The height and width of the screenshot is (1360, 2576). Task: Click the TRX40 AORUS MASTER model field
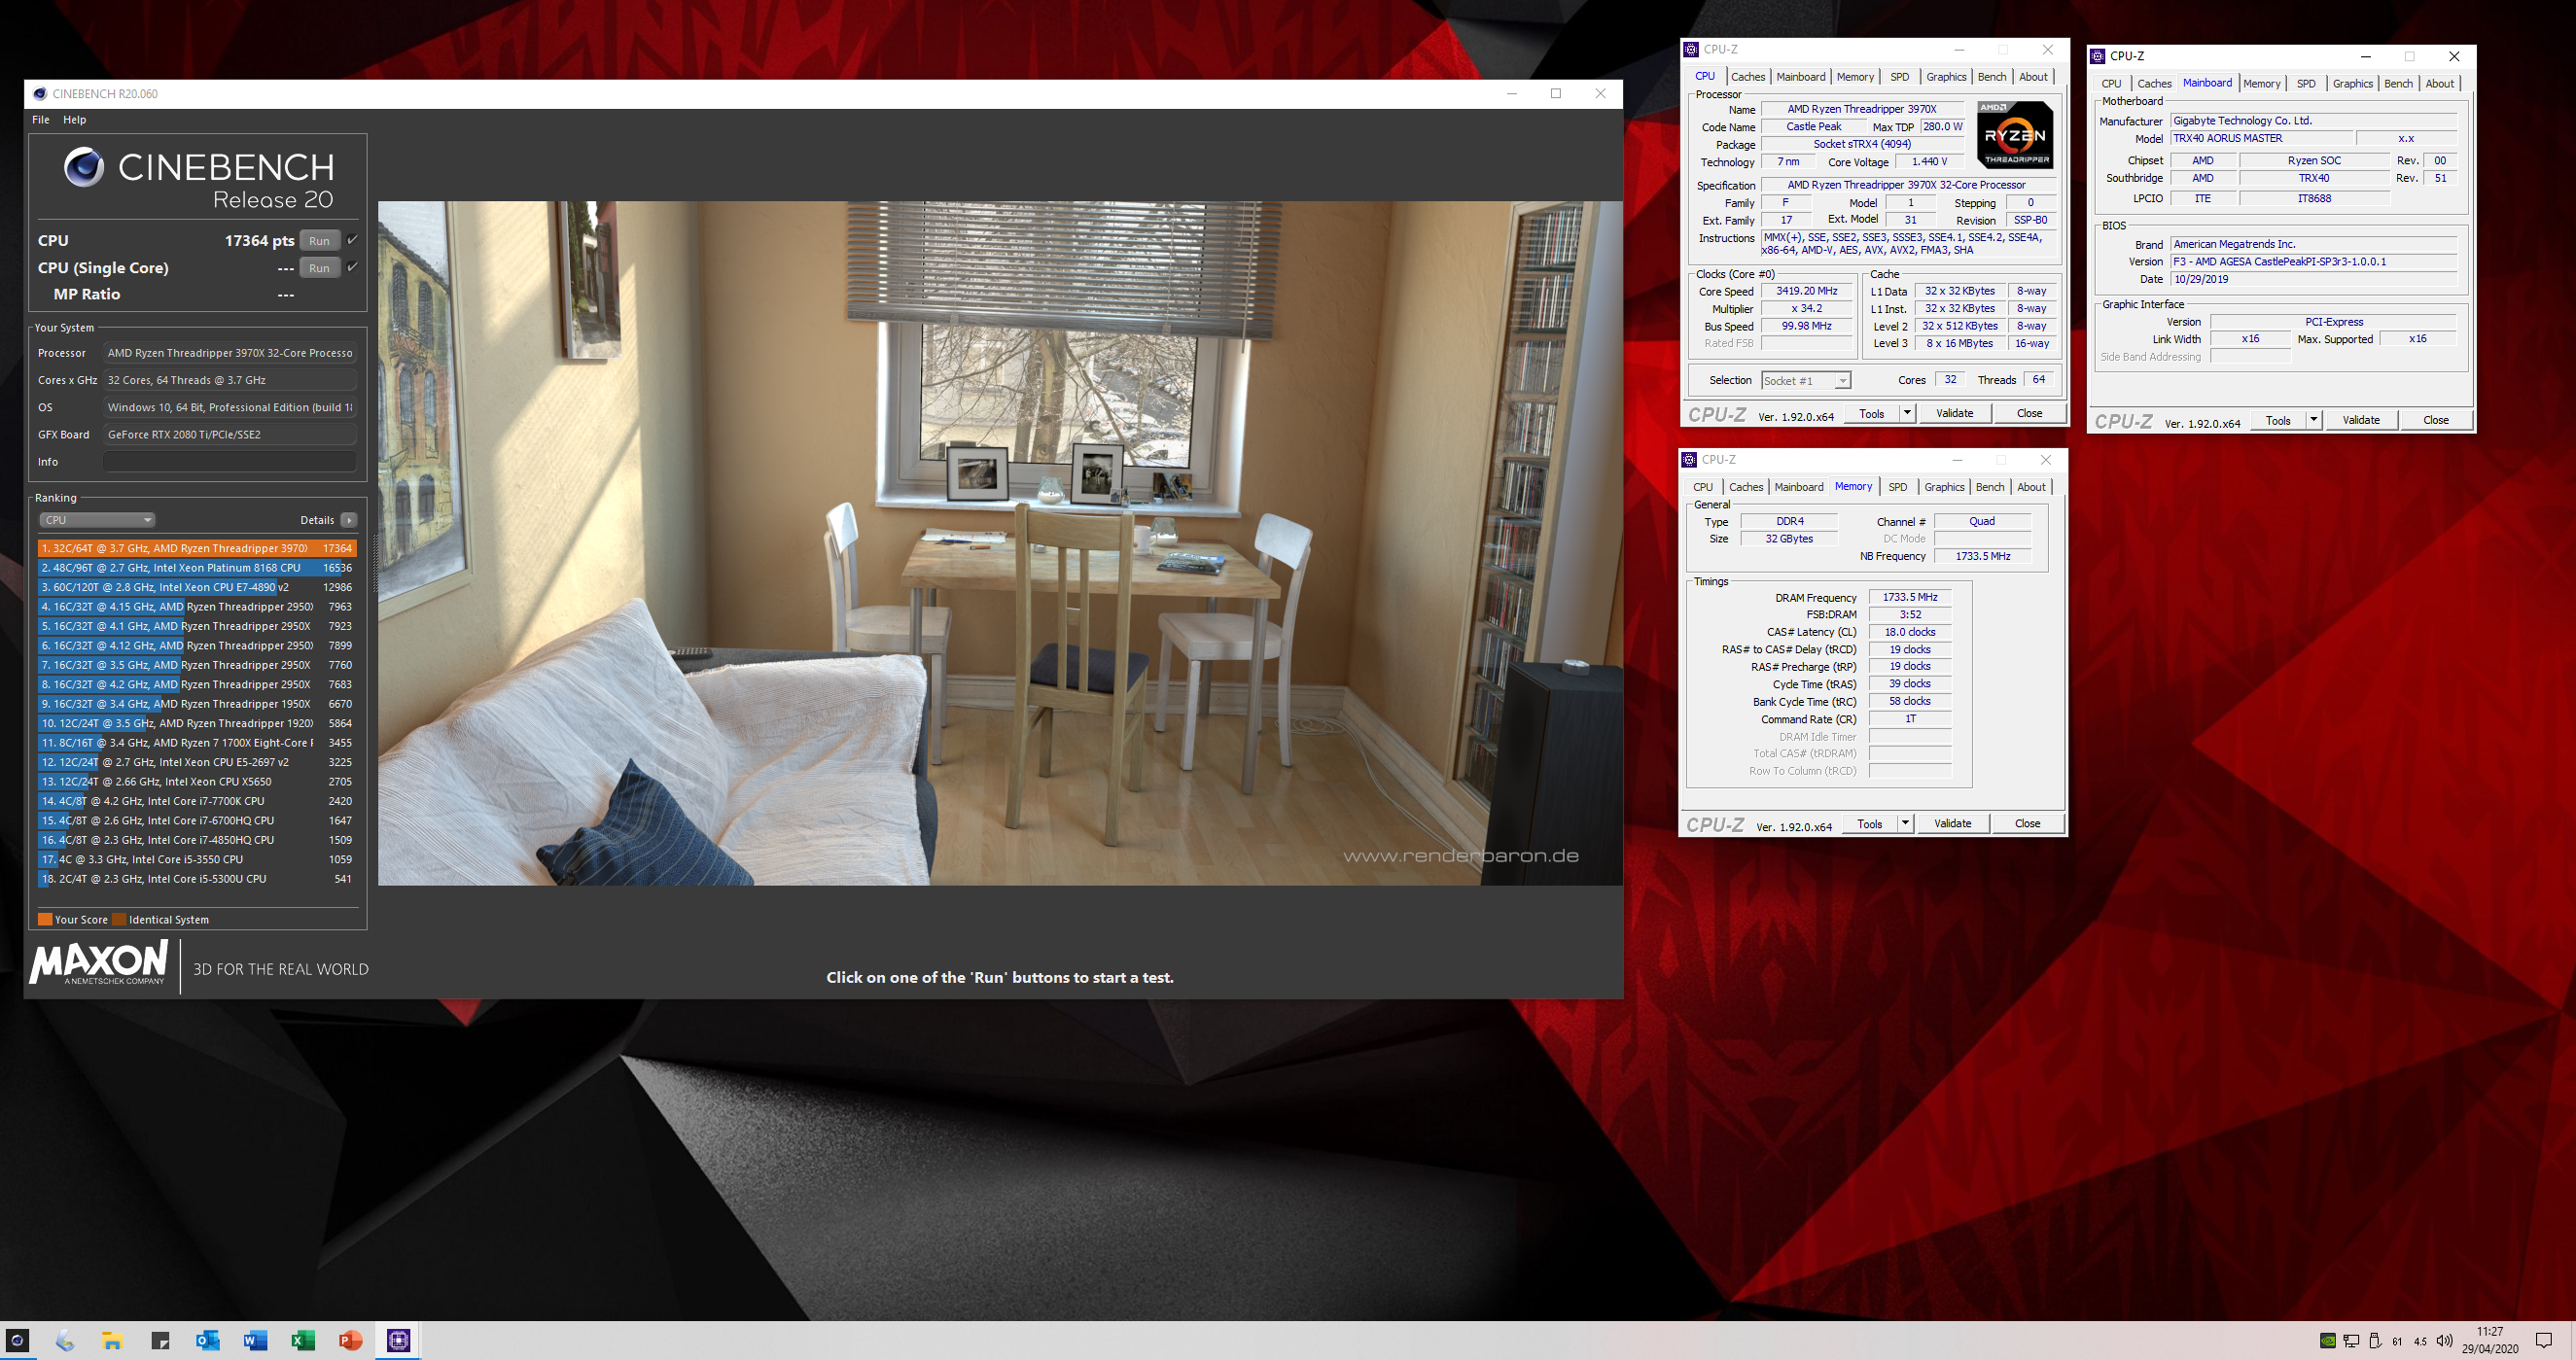2263,138
